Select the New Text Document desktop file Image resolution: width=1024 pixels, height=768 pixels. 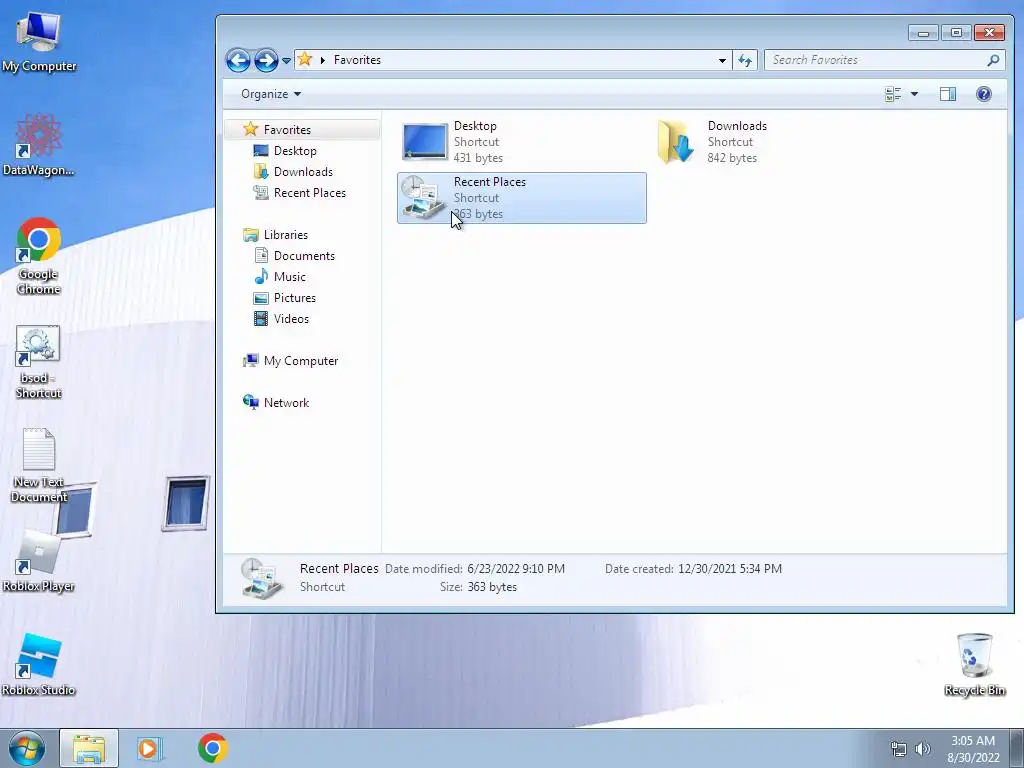[x=39, y=465]
